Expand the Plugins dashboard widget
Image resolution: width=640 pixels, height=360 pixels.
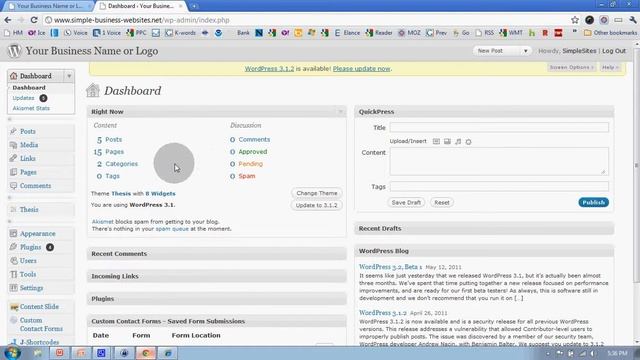217,299
